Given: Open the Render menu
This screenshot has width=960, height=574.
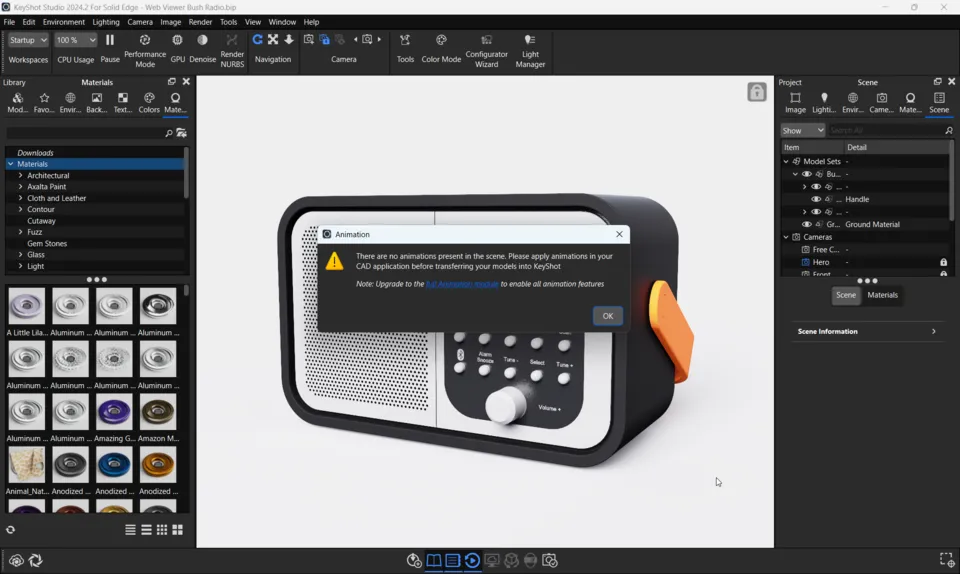Looking at the screenshot, I should coord(200,22).
